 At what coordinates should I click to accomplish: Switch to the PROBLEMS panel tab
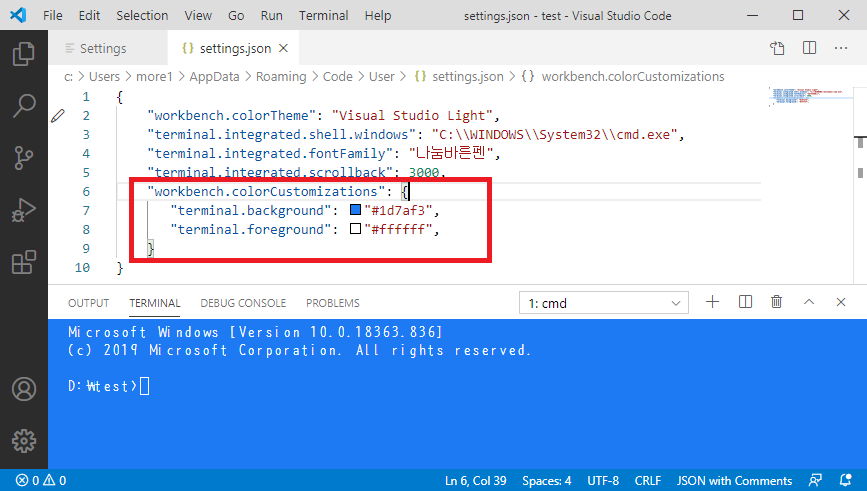[x=333, y=303]
